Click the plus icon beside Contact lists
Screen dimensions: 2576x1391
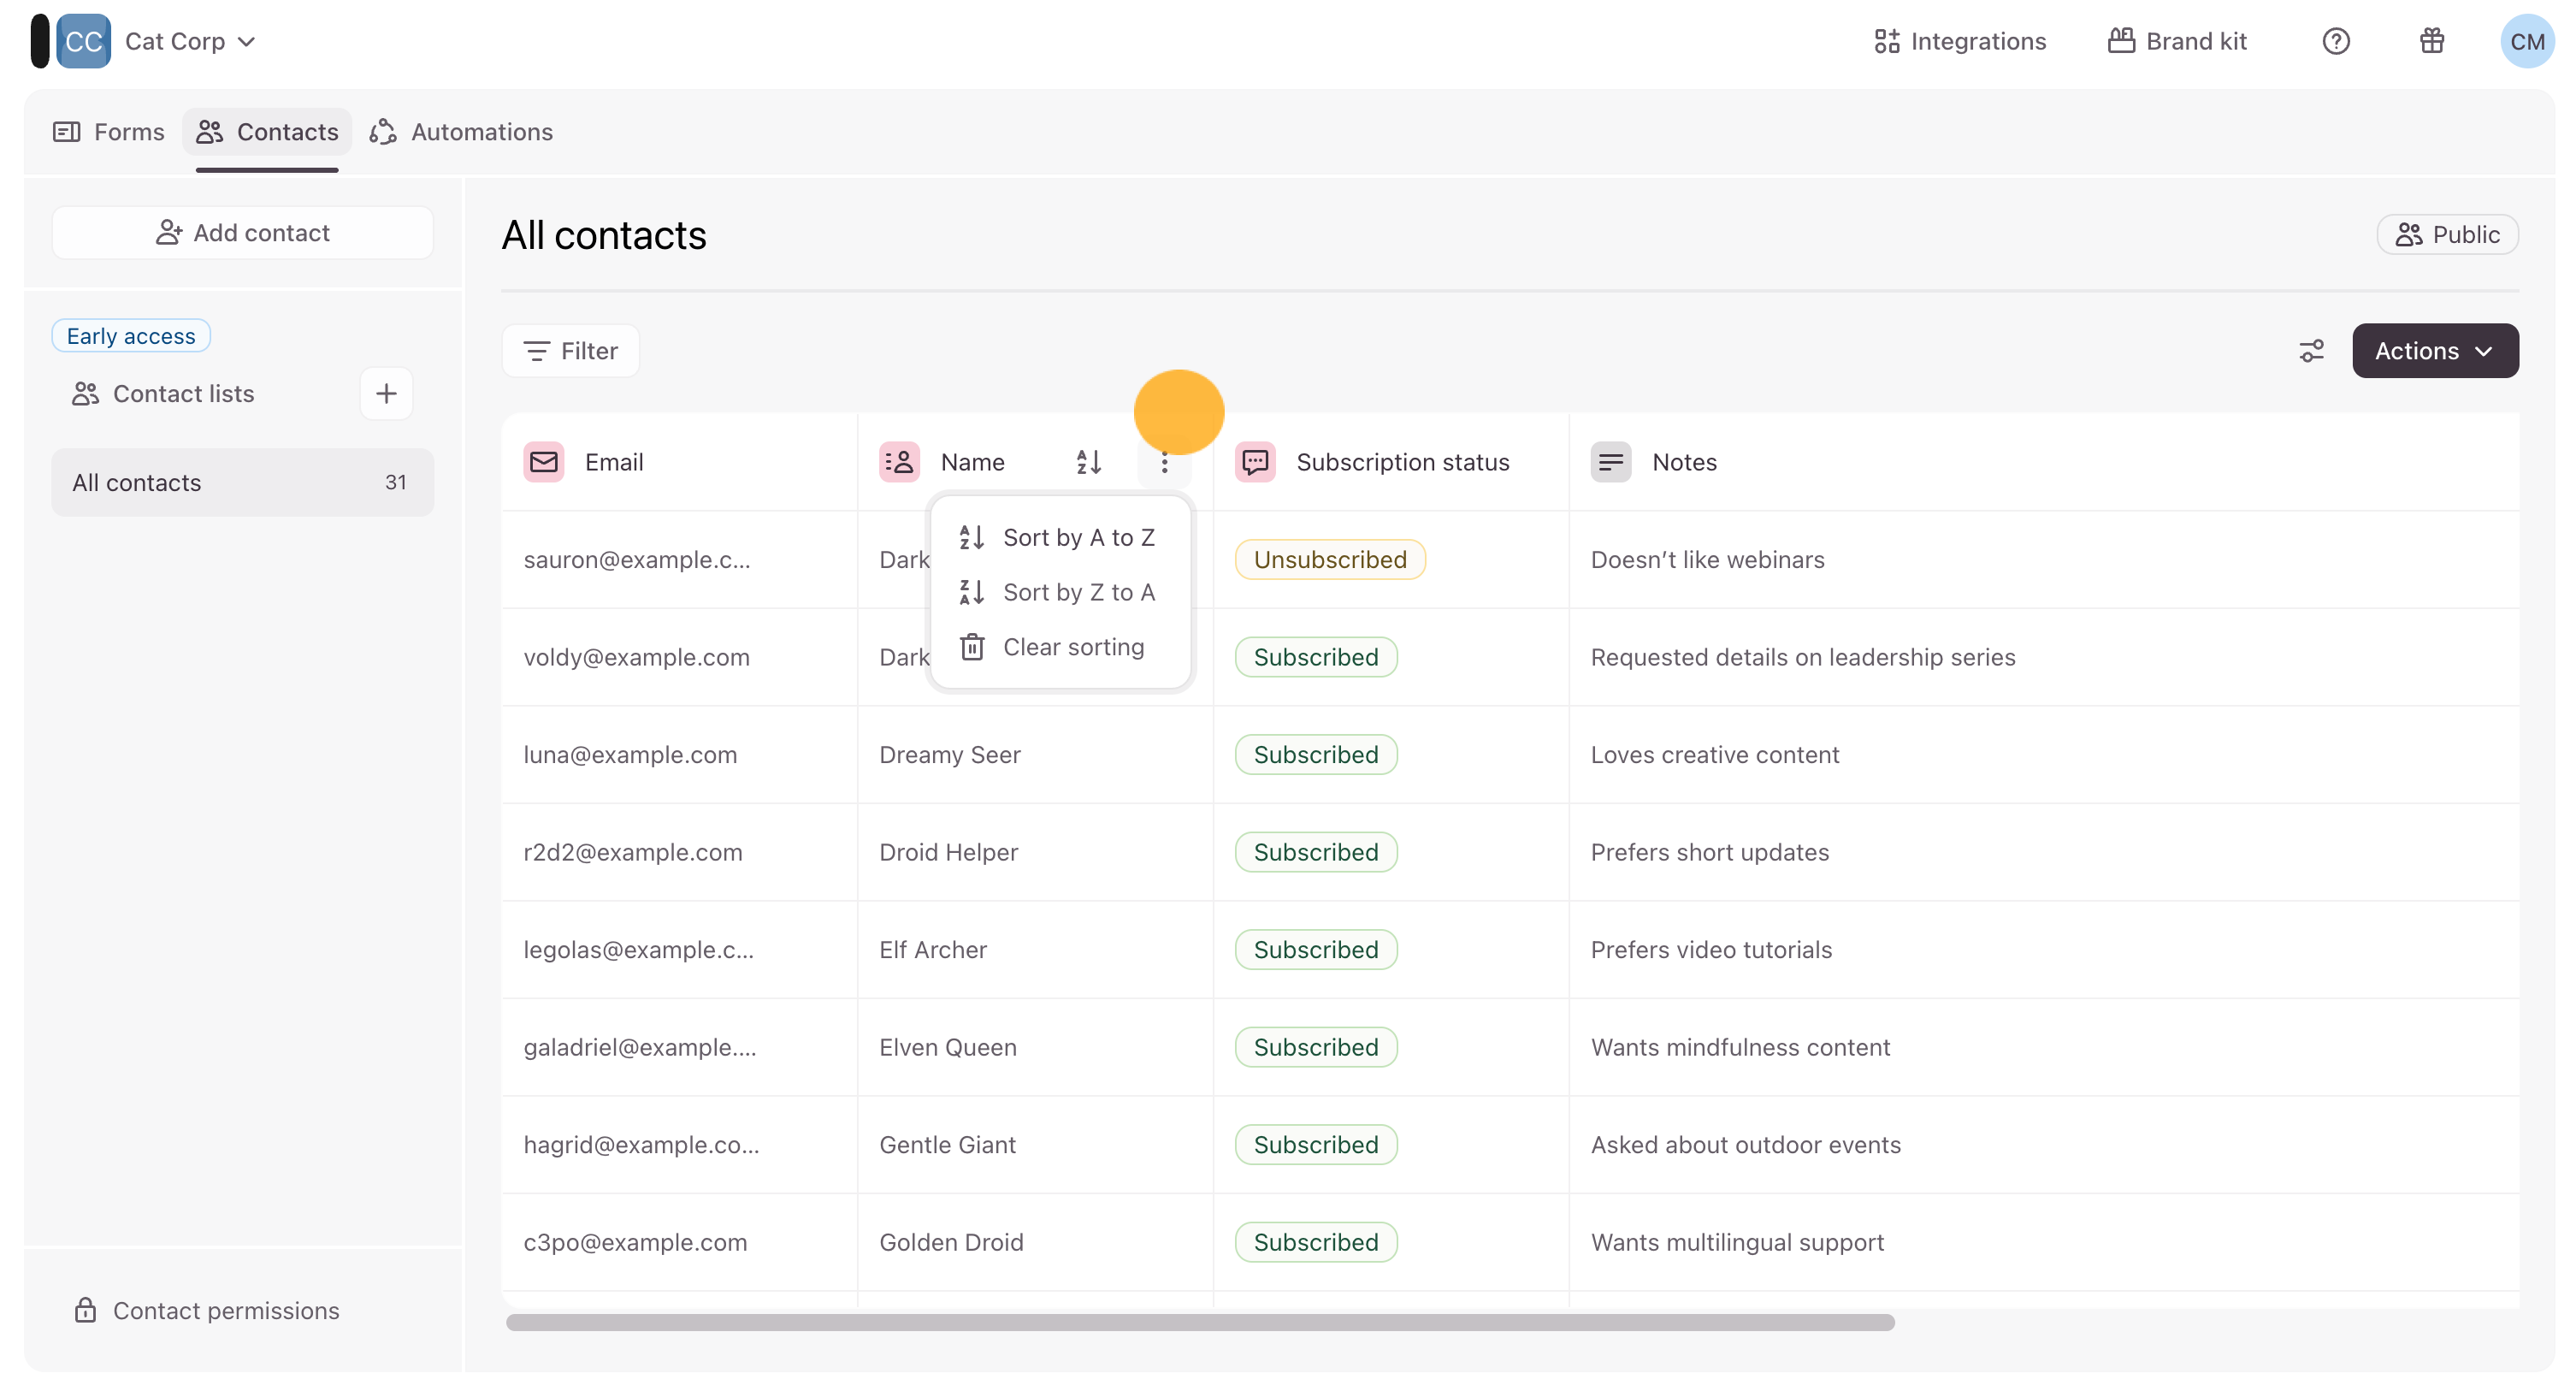(386, 393)
